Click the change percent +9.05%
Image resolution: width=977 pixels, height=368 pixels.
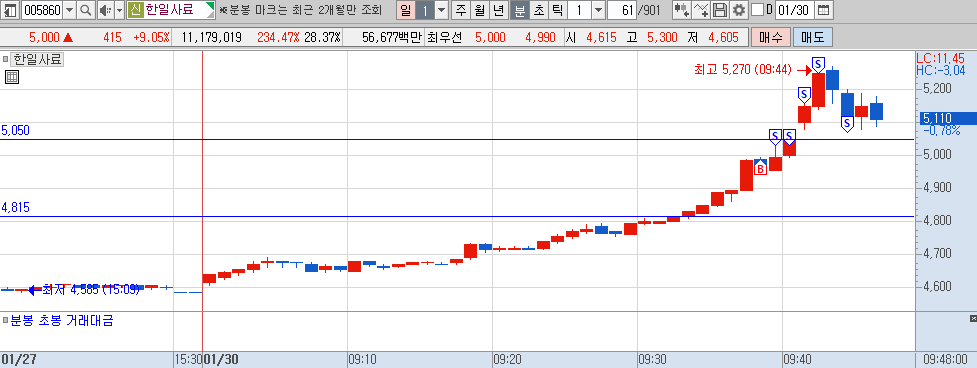point(151,38)
